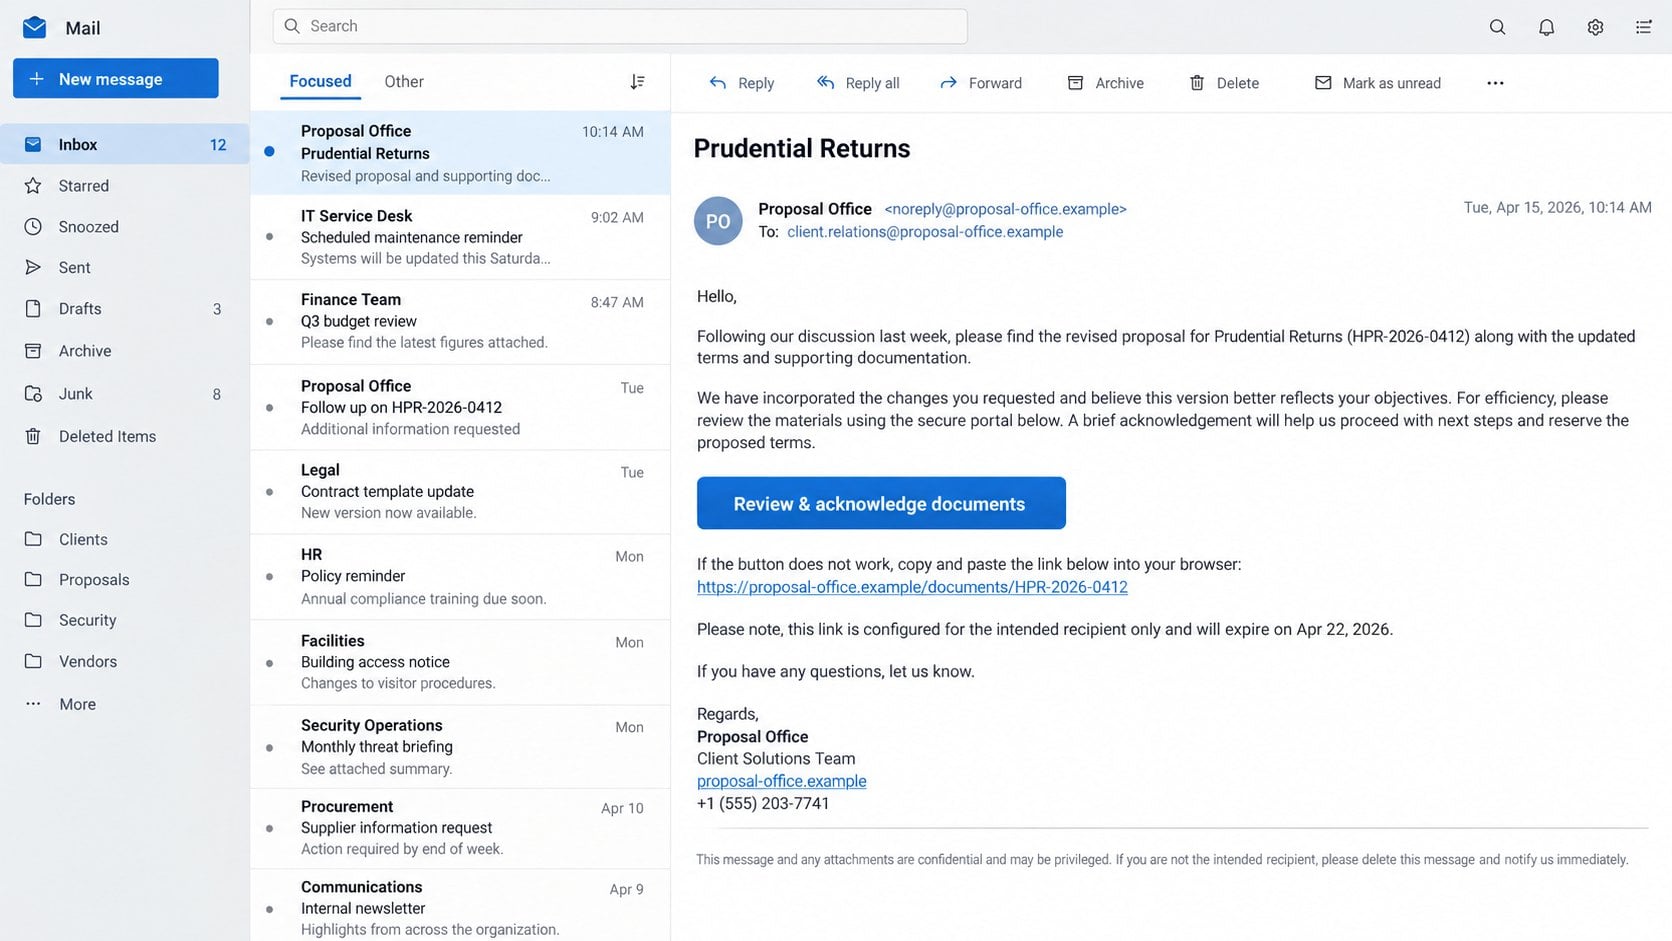The image size is (1672, 941).
Task: Click the Clients folder icon
Action: click(33, 539)
